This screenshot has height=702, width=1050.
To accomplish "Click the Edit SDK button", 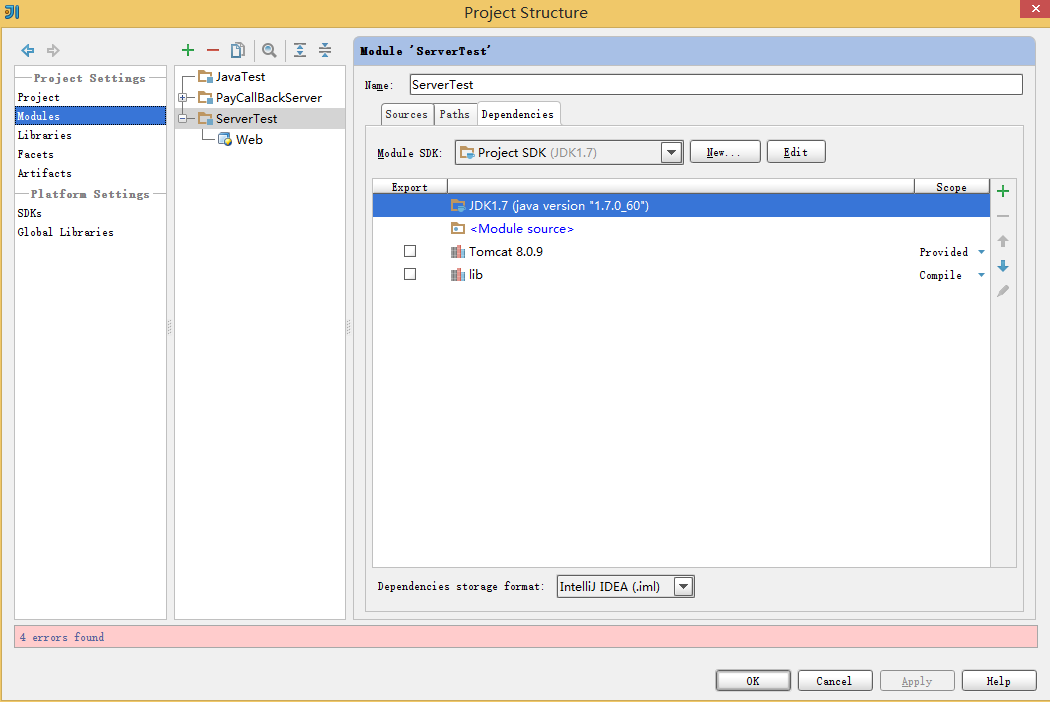I will tap(795, 152).
